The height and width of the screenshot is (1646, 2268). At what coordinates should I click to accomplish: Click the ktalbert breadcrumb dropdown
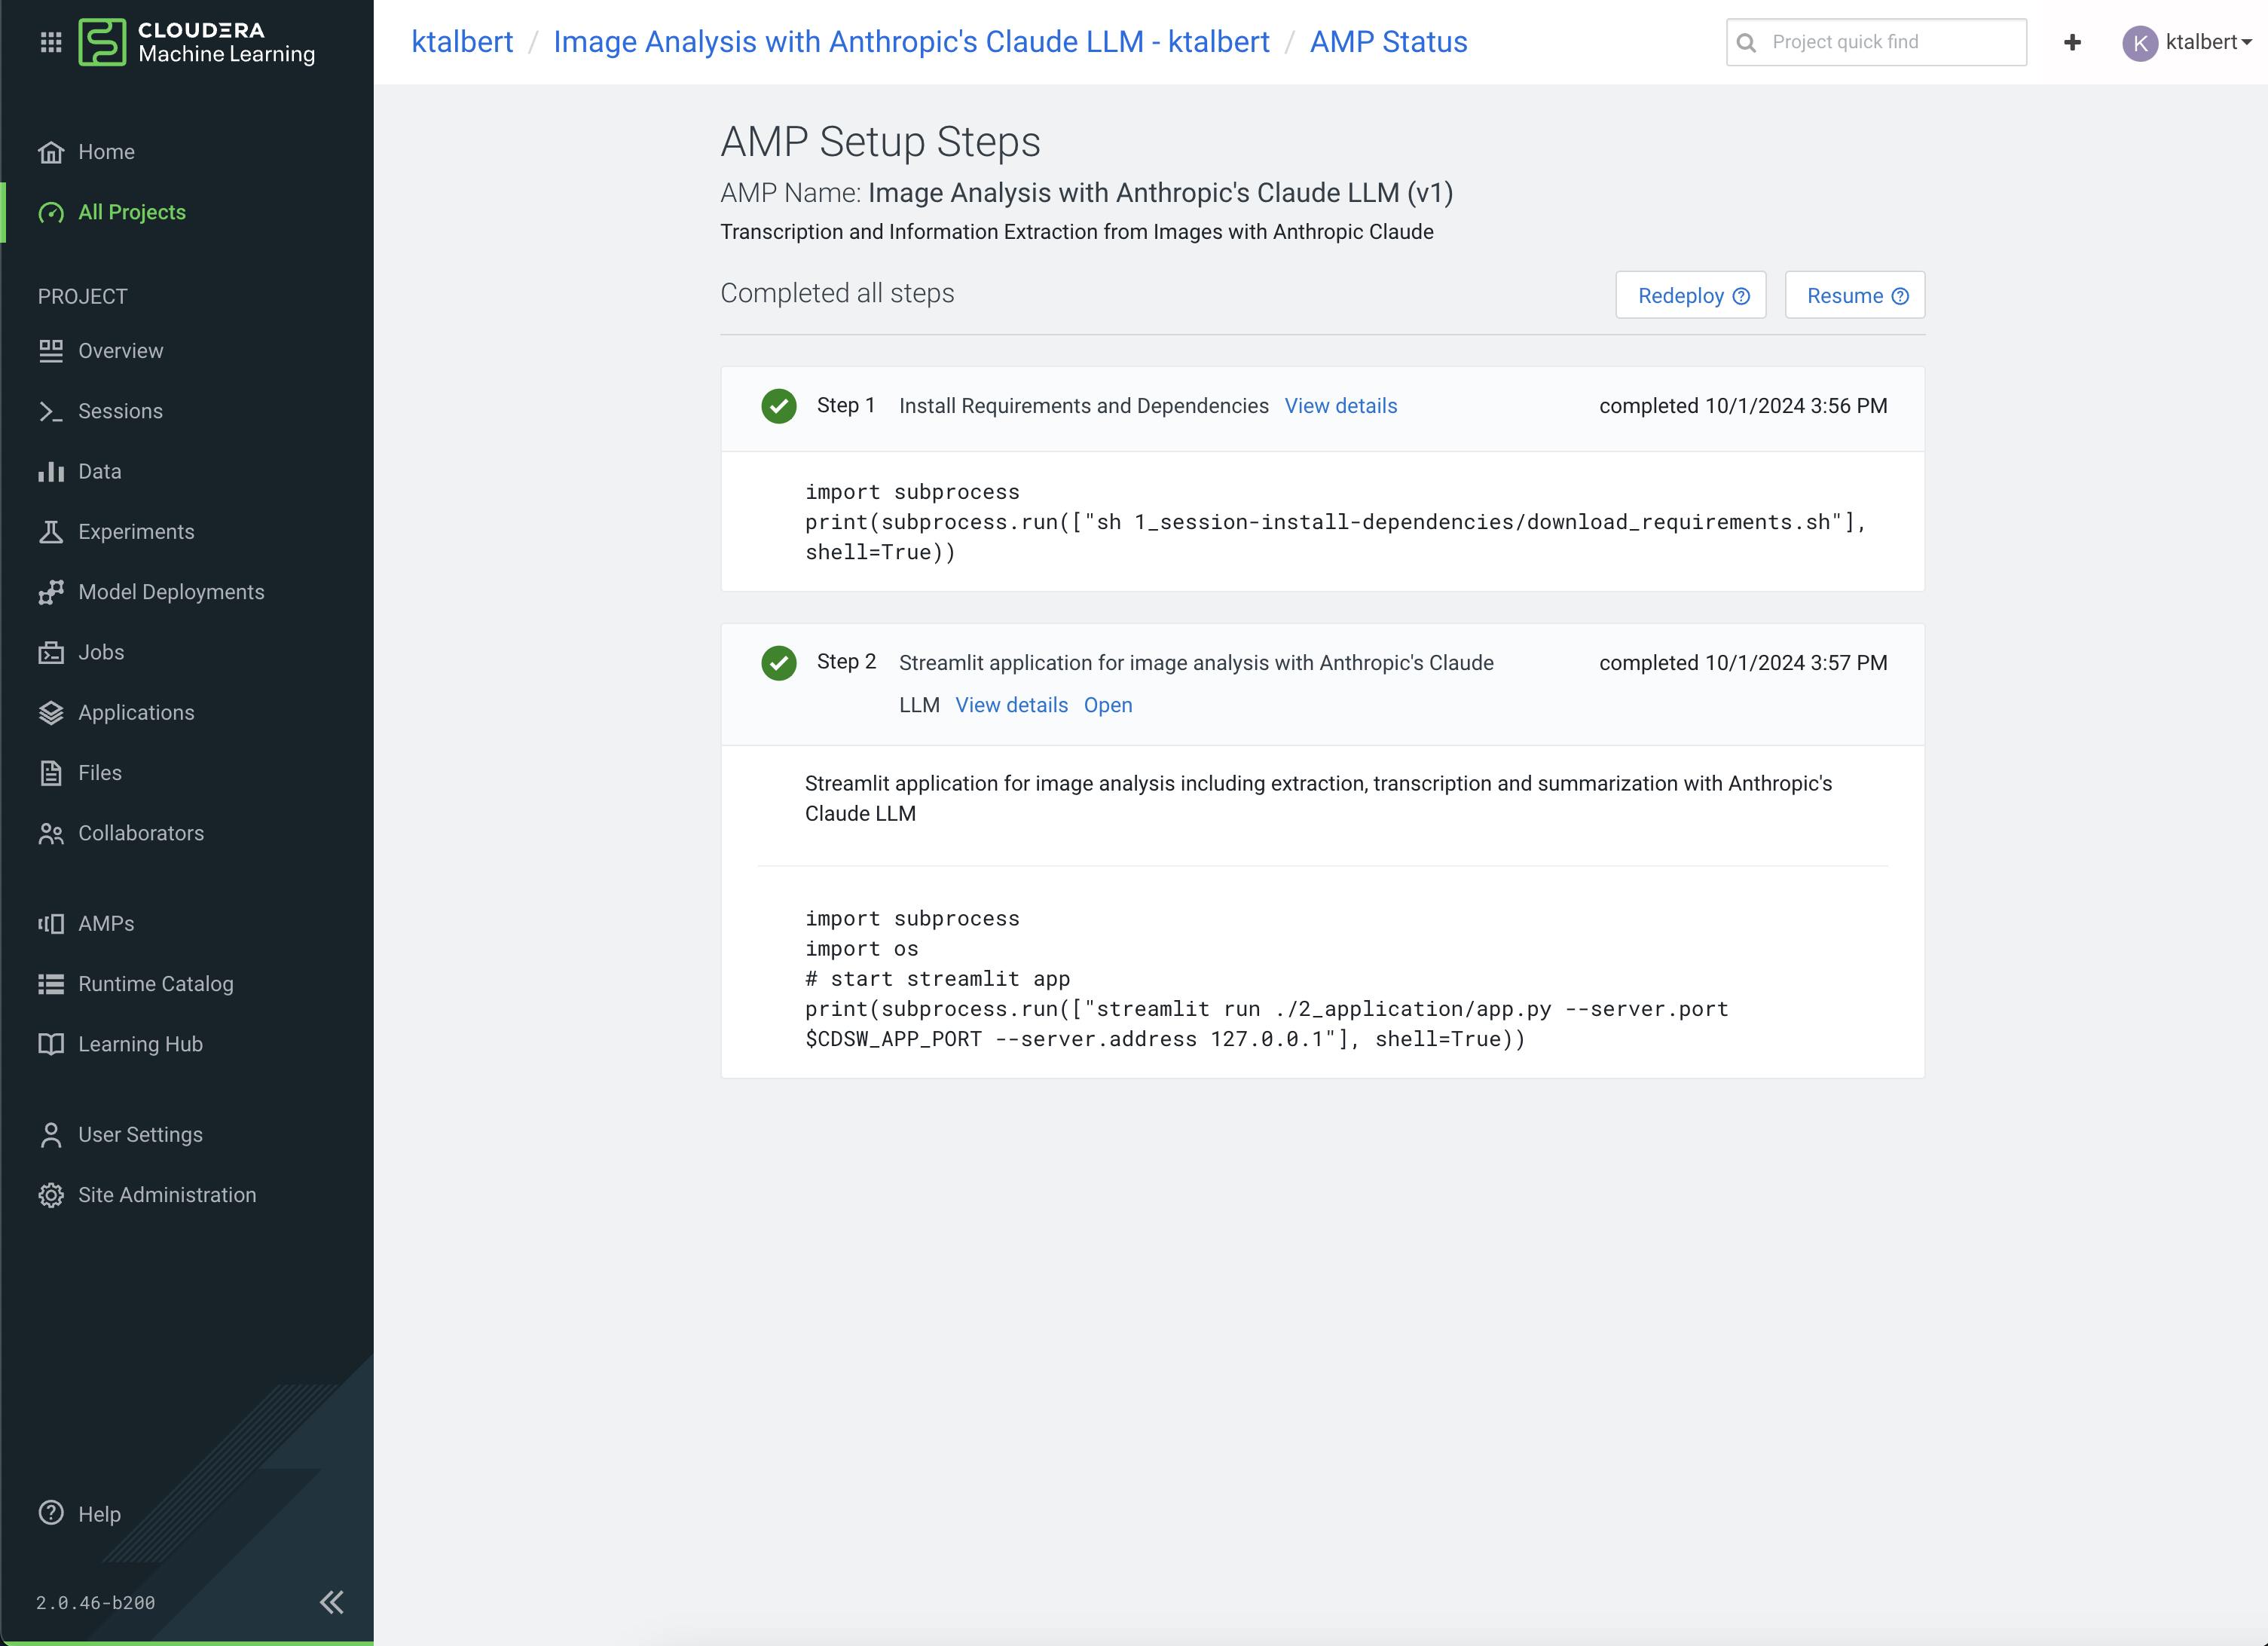pyautogui.click(x=460, y=41)
